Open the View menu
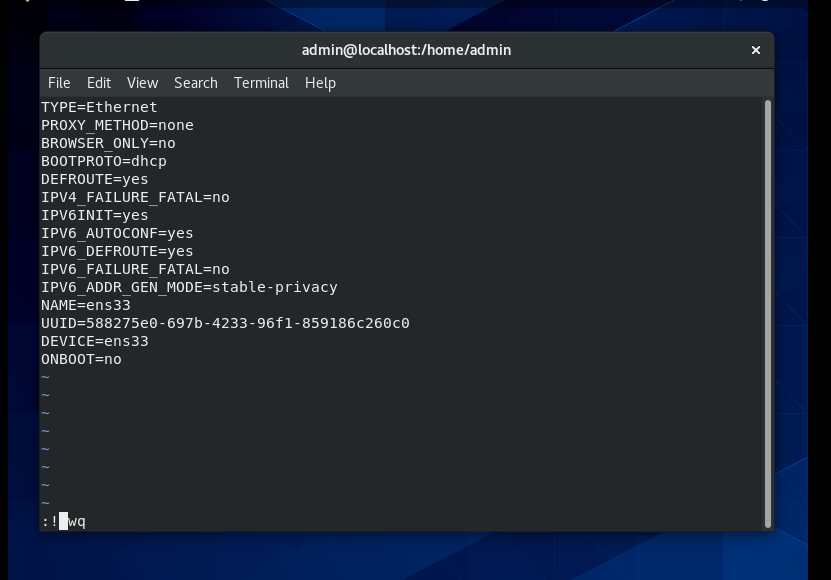831x580 pixels. coord(142,83)
